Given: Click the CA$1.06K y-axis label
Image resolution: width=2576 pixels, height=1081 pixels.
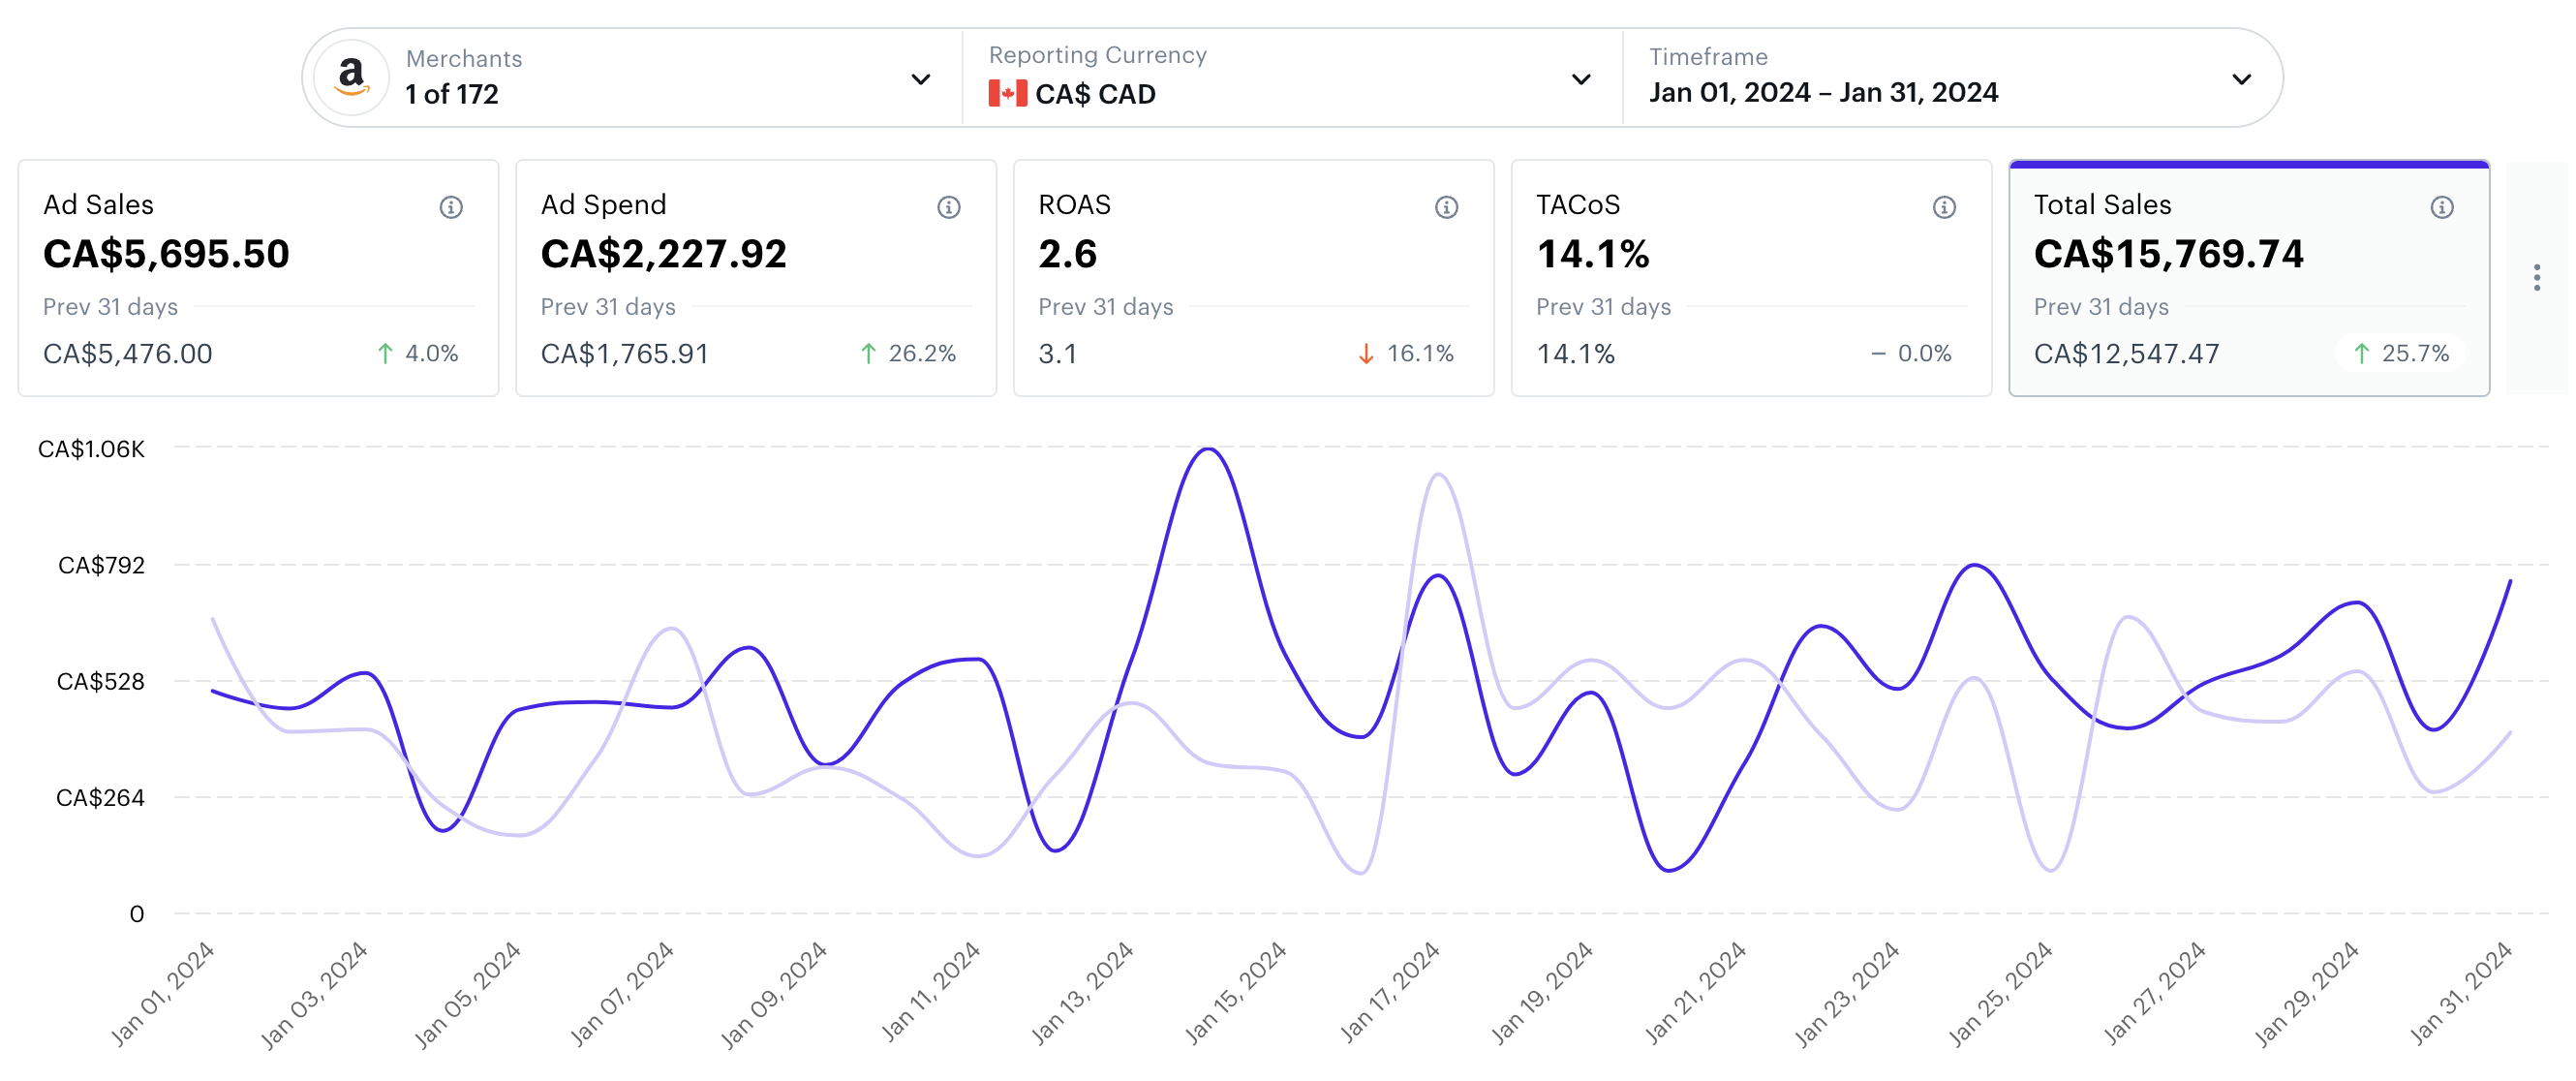Looking at the screenshot, I should click(x=91, y=449).
